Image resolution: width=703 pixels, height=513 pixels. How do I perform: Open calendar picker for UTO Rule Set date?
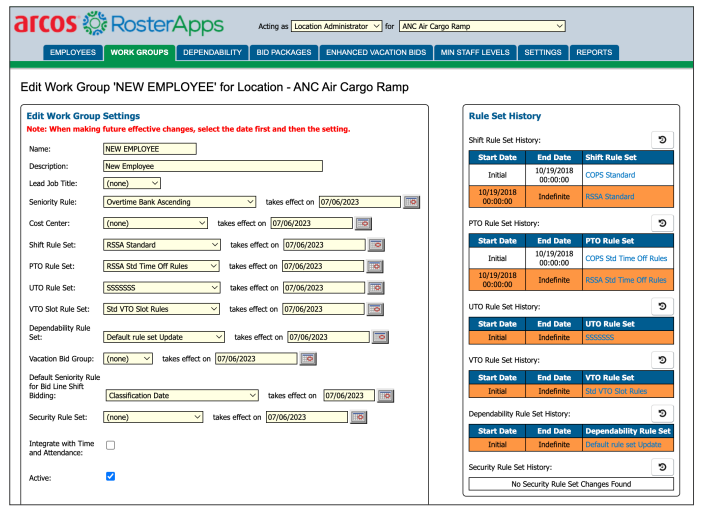point(376,288)
